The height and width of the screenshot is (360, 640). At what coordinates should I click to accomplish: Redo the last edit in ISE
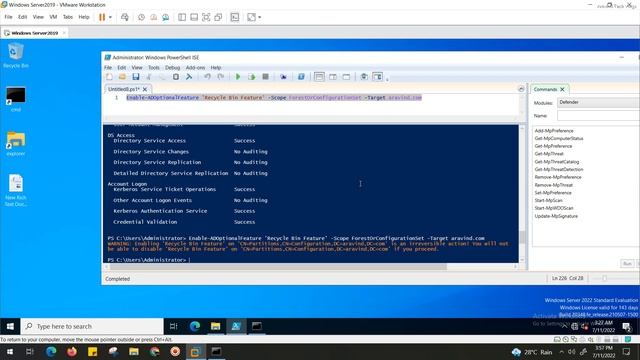pos(221,77)
